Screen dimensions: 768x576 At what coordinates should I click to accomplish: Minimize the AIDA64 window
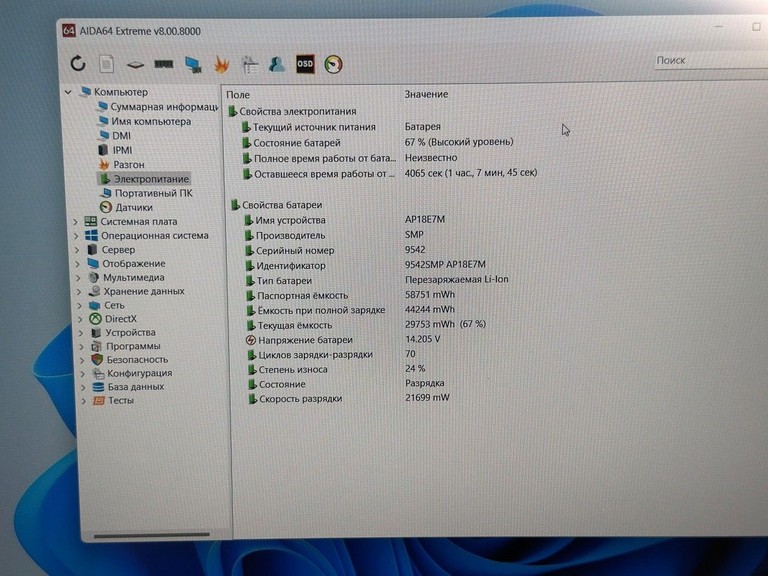coord(719,26)
